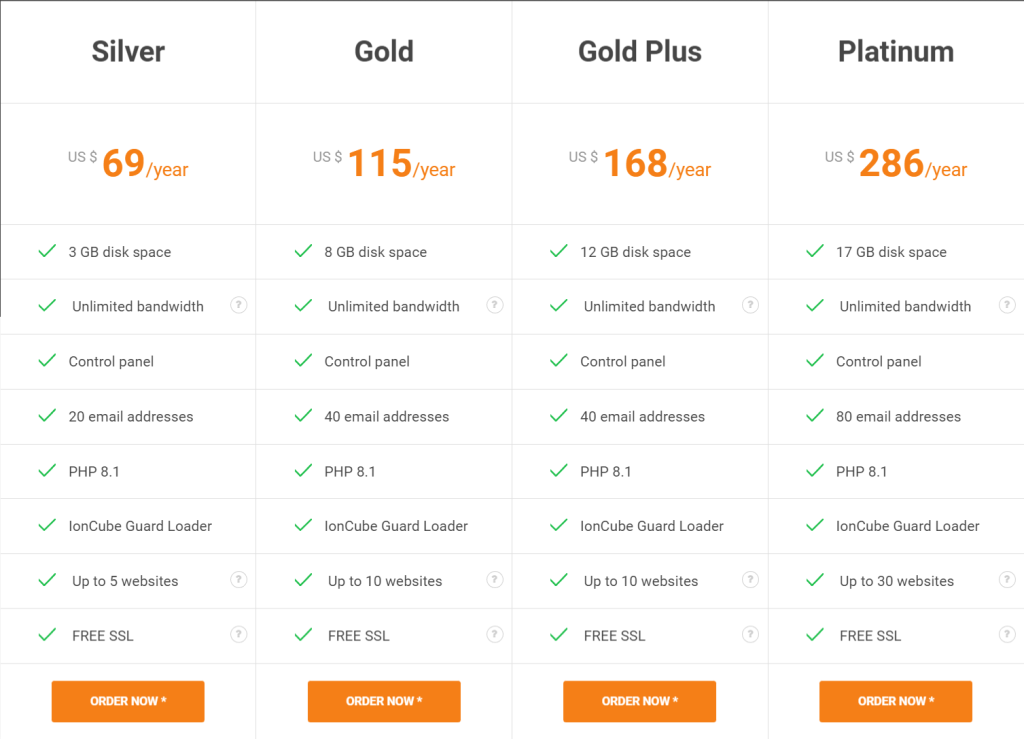Screen dimensions: 1024x739
Task: Click help icon beside Platinum FREE SSL
Action: tap(1007, 635)
